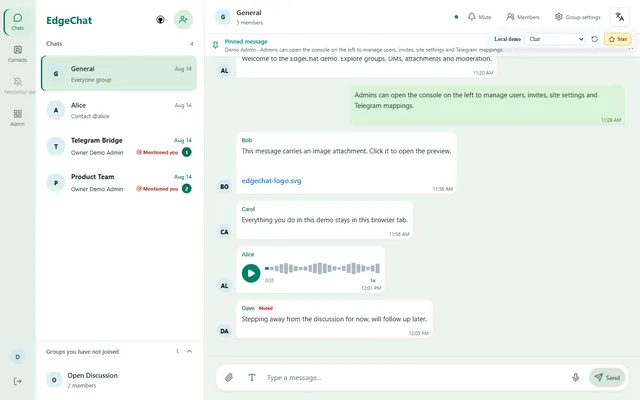Open Group settings
Viewport: 640px width, 400px height.
pyautogui.click(x=578, y=17)
